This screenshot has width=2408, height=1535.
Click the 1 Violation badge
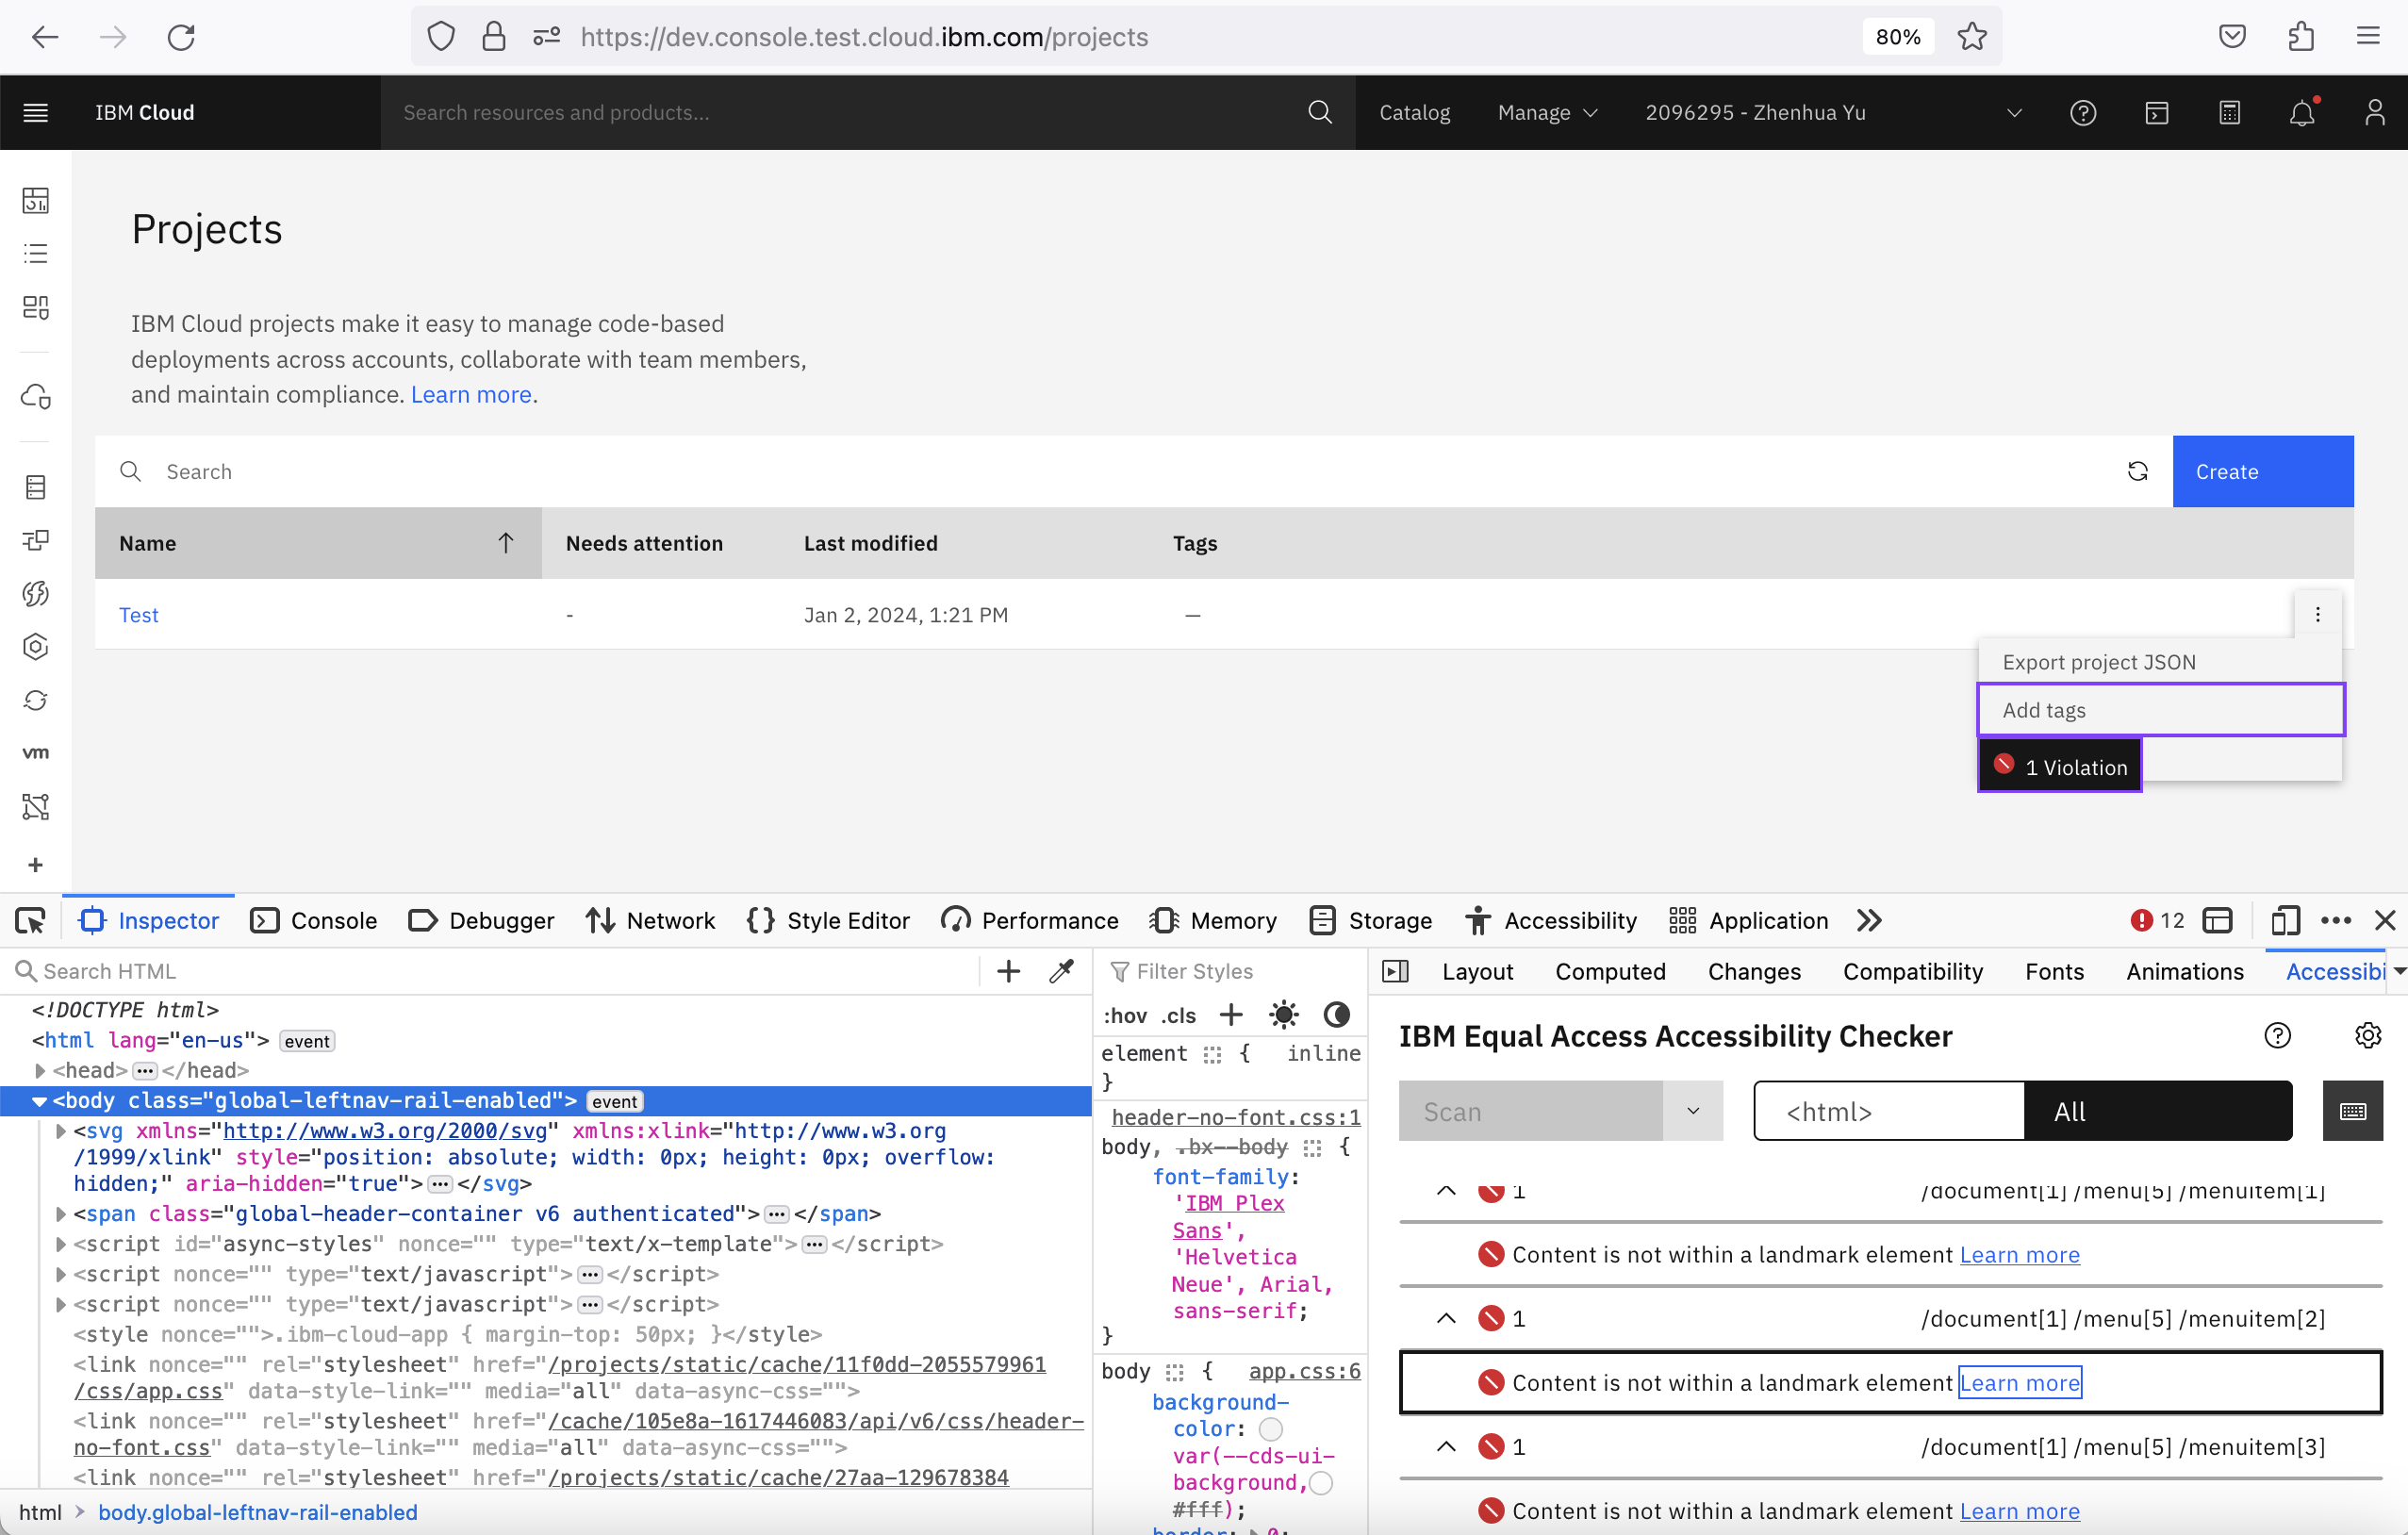[x=2060, y=766]
